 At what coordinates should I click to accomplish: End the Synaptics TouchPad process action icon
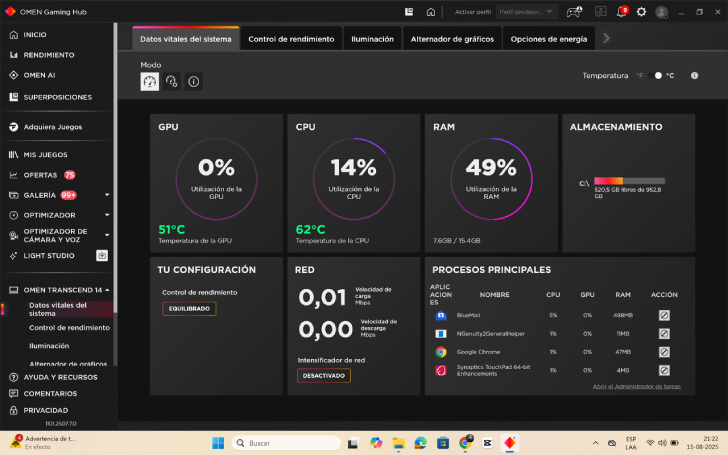pyautogui.click(x=664, y=370)
